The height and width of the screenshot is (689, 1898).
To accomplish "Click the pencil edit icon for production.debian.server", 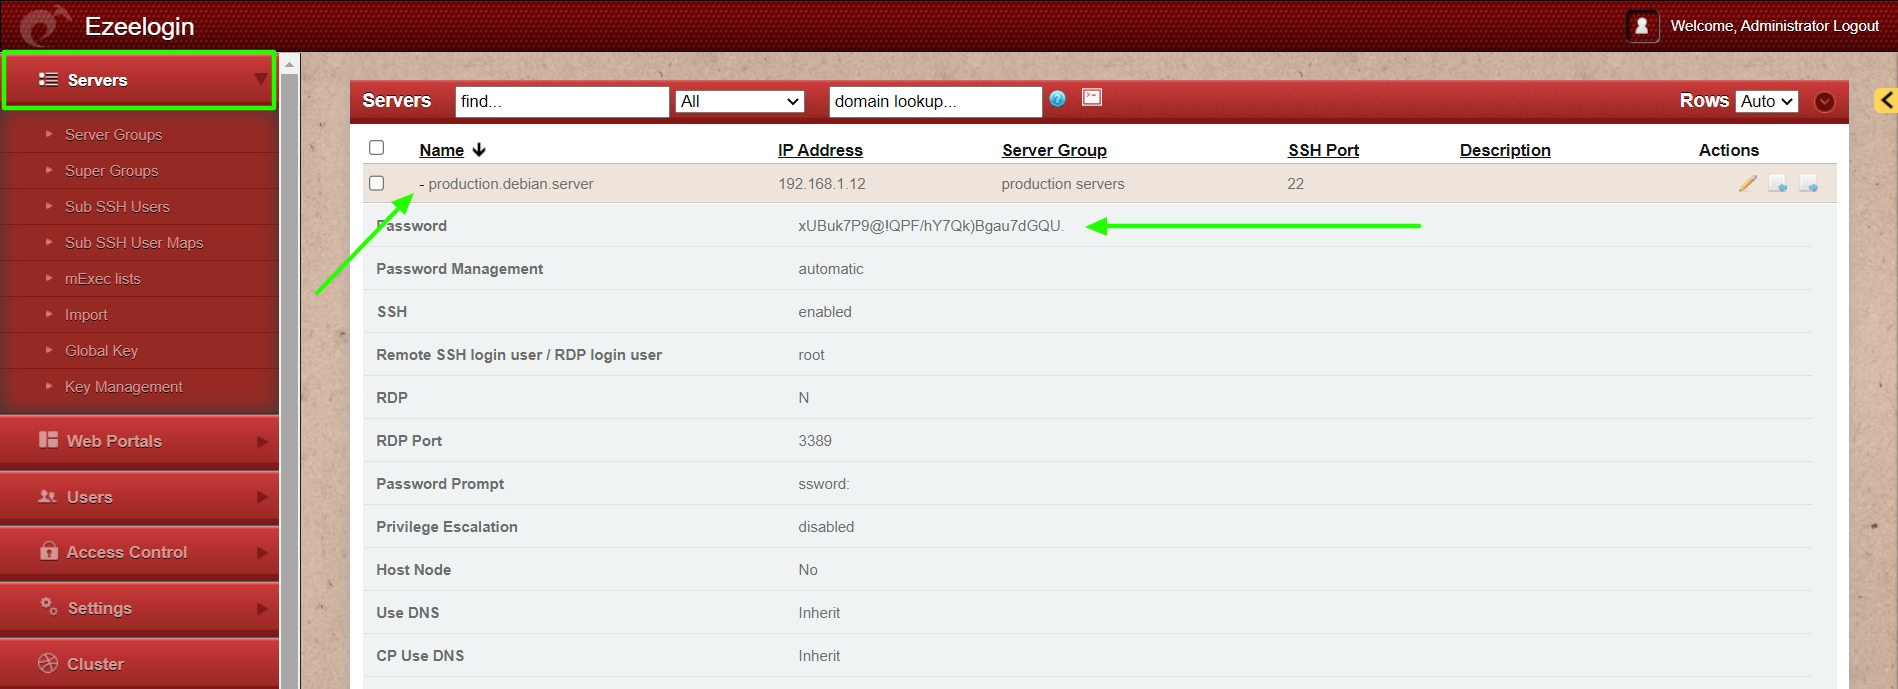I will tap(1747, 183).
